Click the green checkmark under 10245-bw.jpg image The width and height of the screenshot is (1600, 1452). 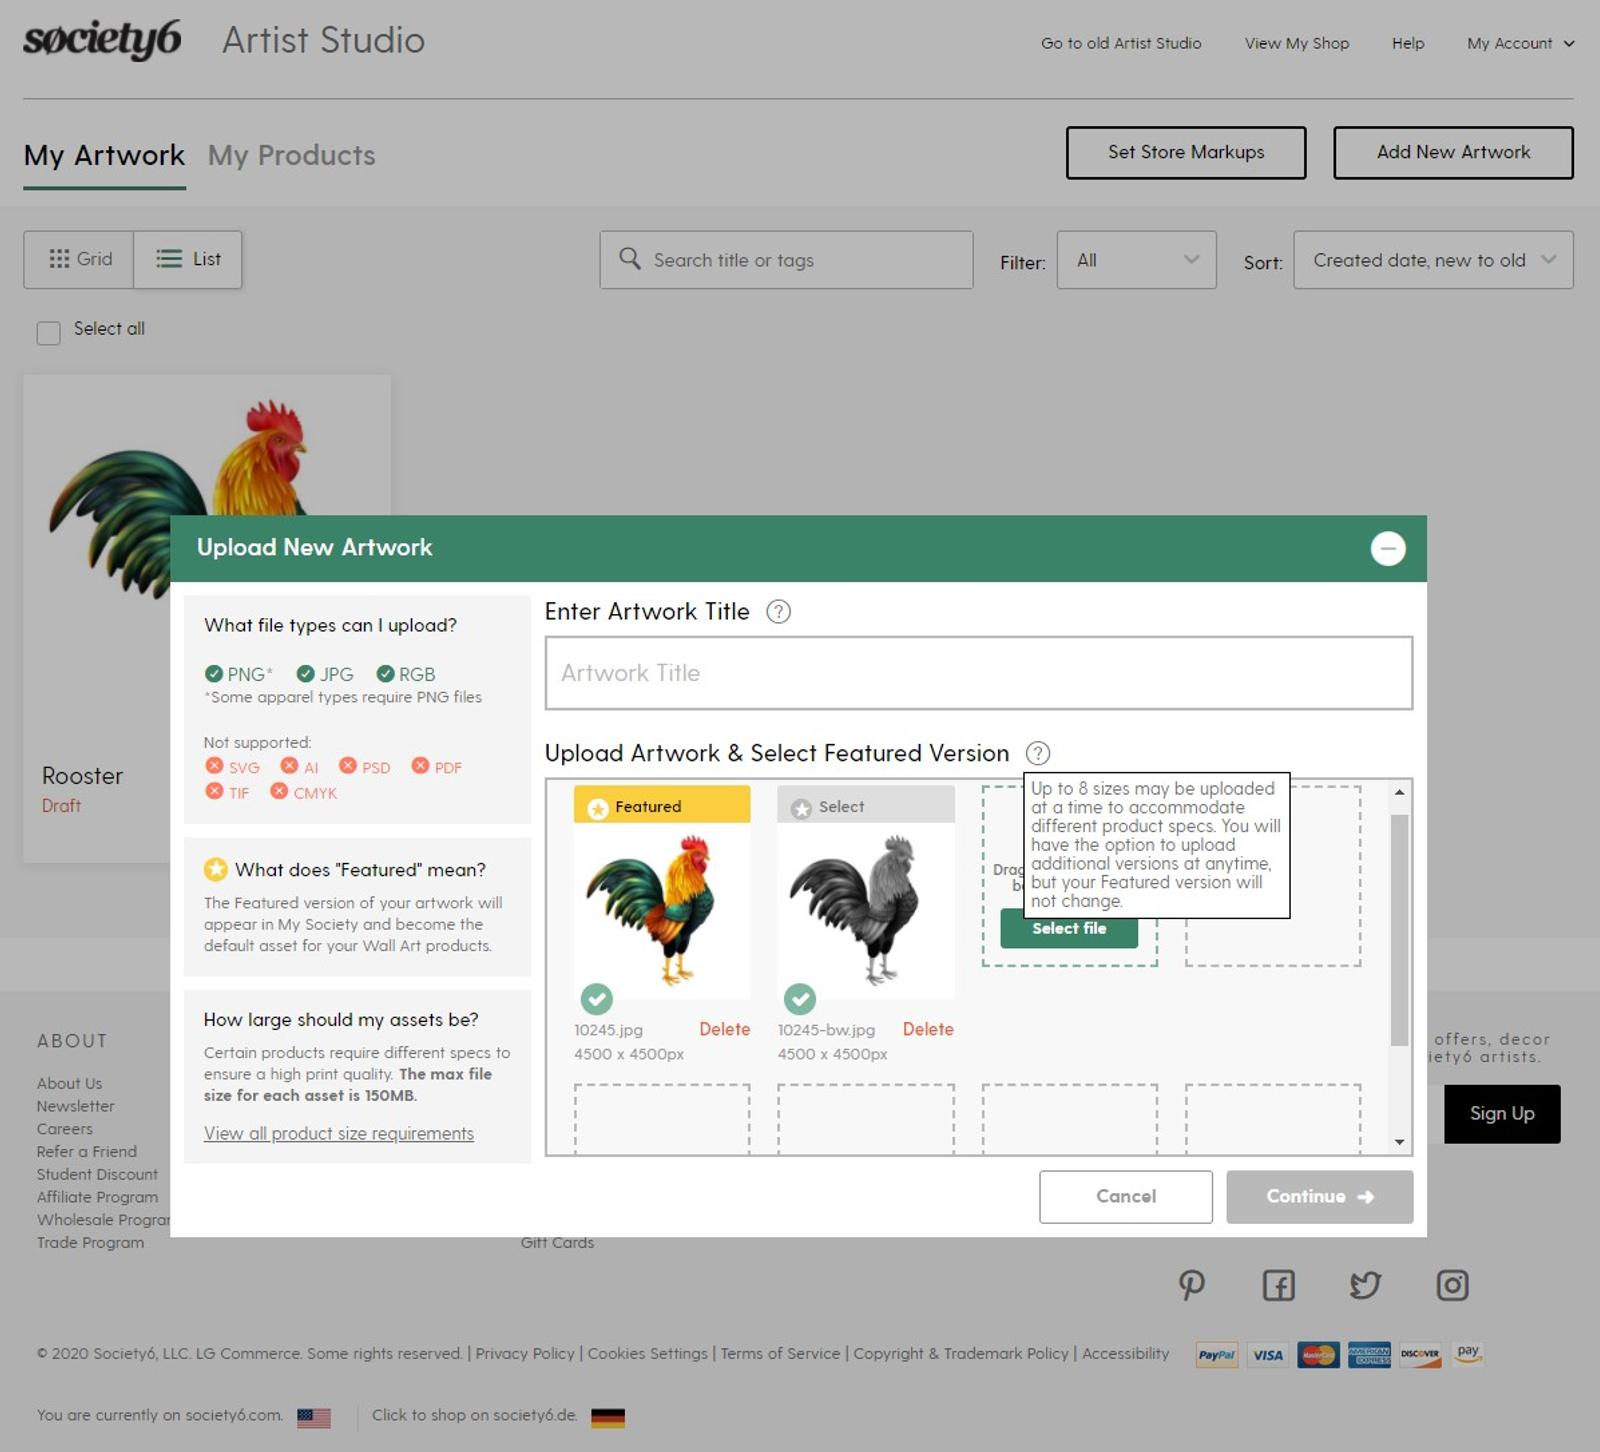[x=800, y=998]
